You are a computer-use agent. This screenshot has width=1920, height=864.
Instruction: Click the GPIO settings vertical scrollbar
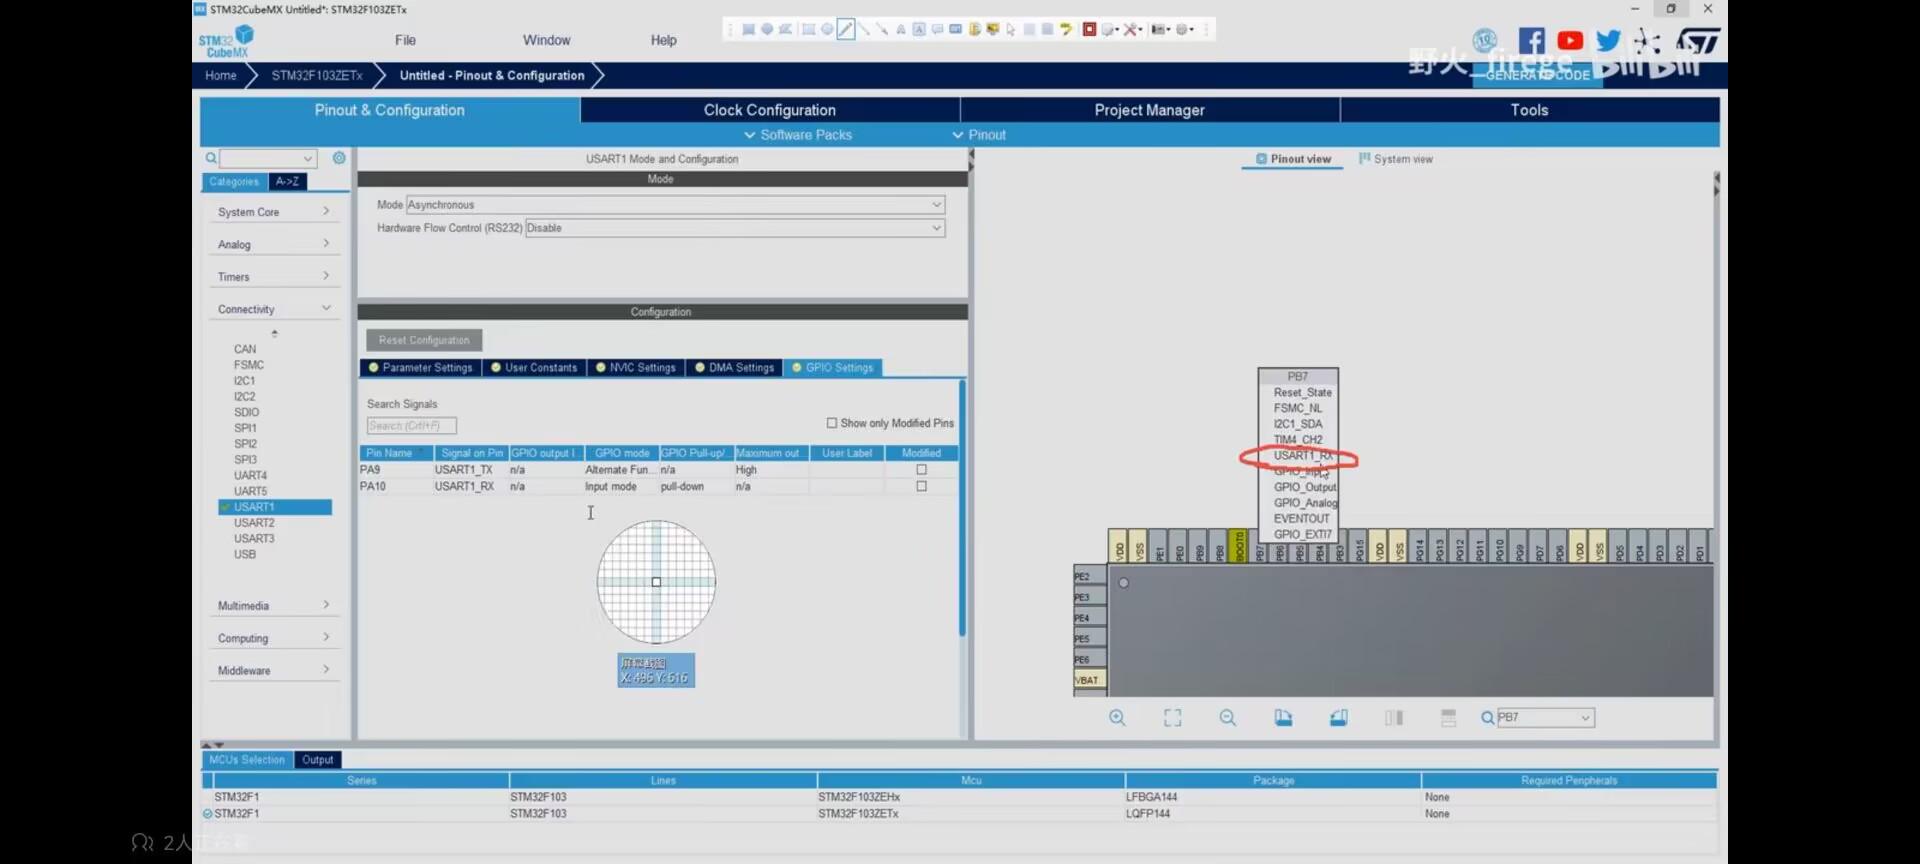[x=962, y=508]
